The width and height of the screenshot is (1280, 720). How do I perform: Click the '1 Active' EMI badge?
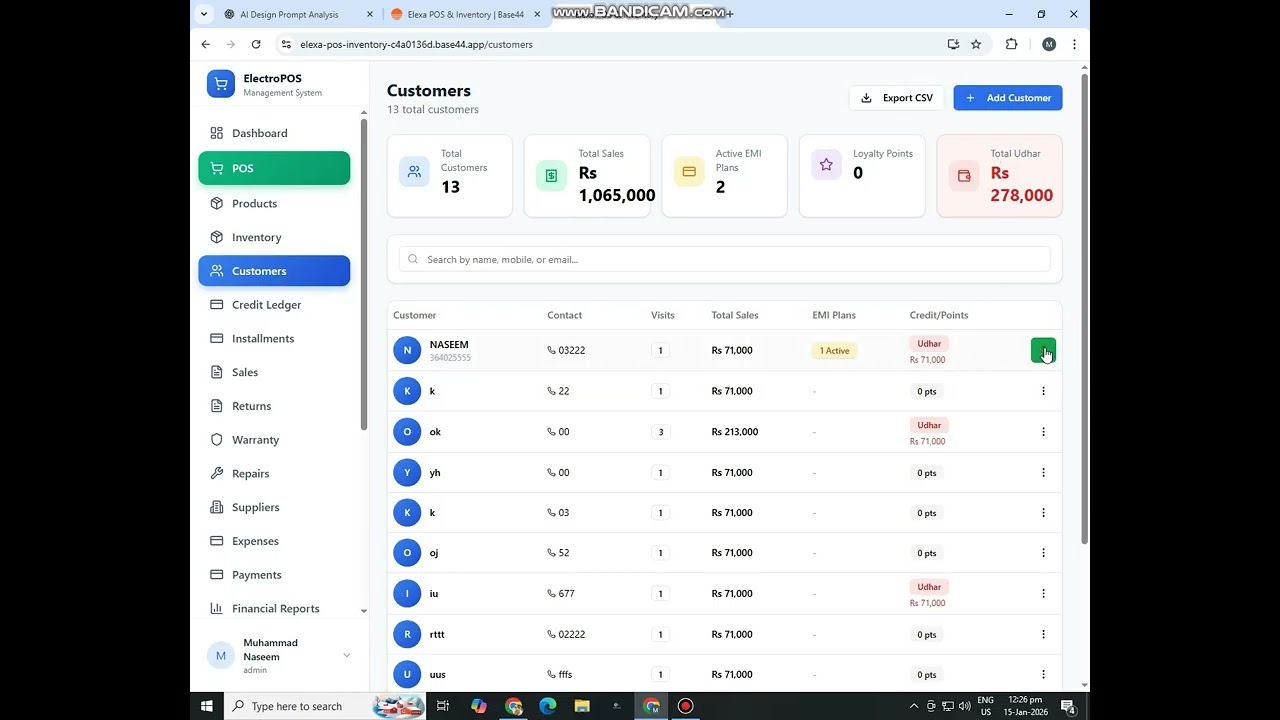834,351
